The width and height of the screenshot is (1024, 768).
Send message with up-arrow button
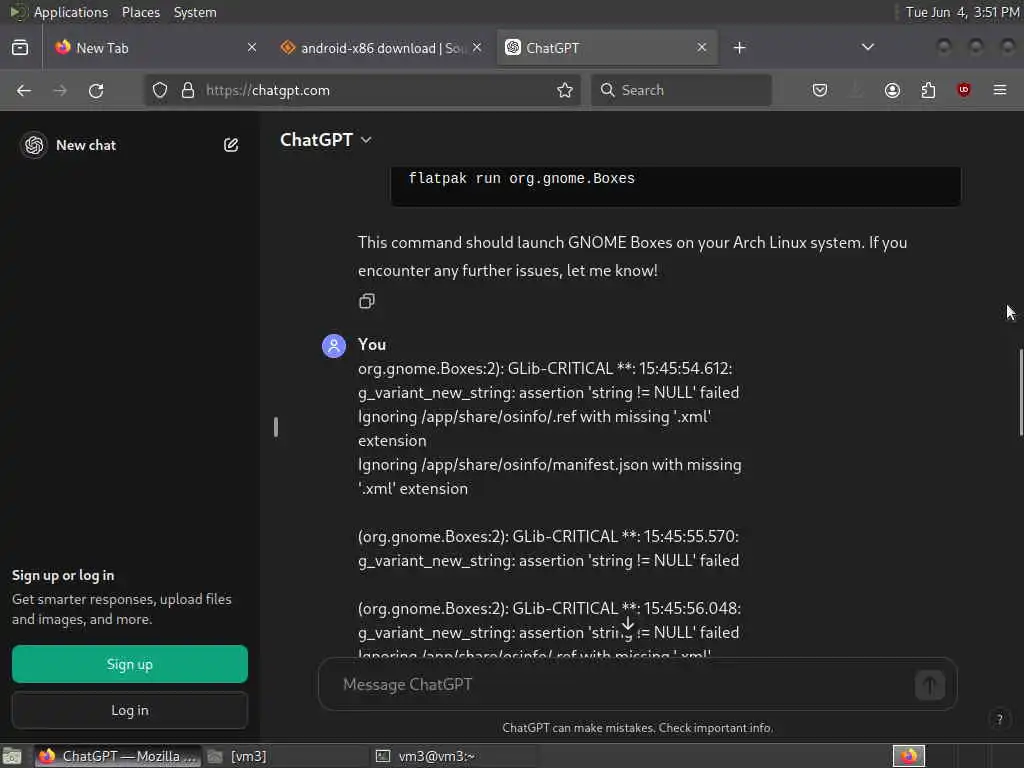coord(929,685)
